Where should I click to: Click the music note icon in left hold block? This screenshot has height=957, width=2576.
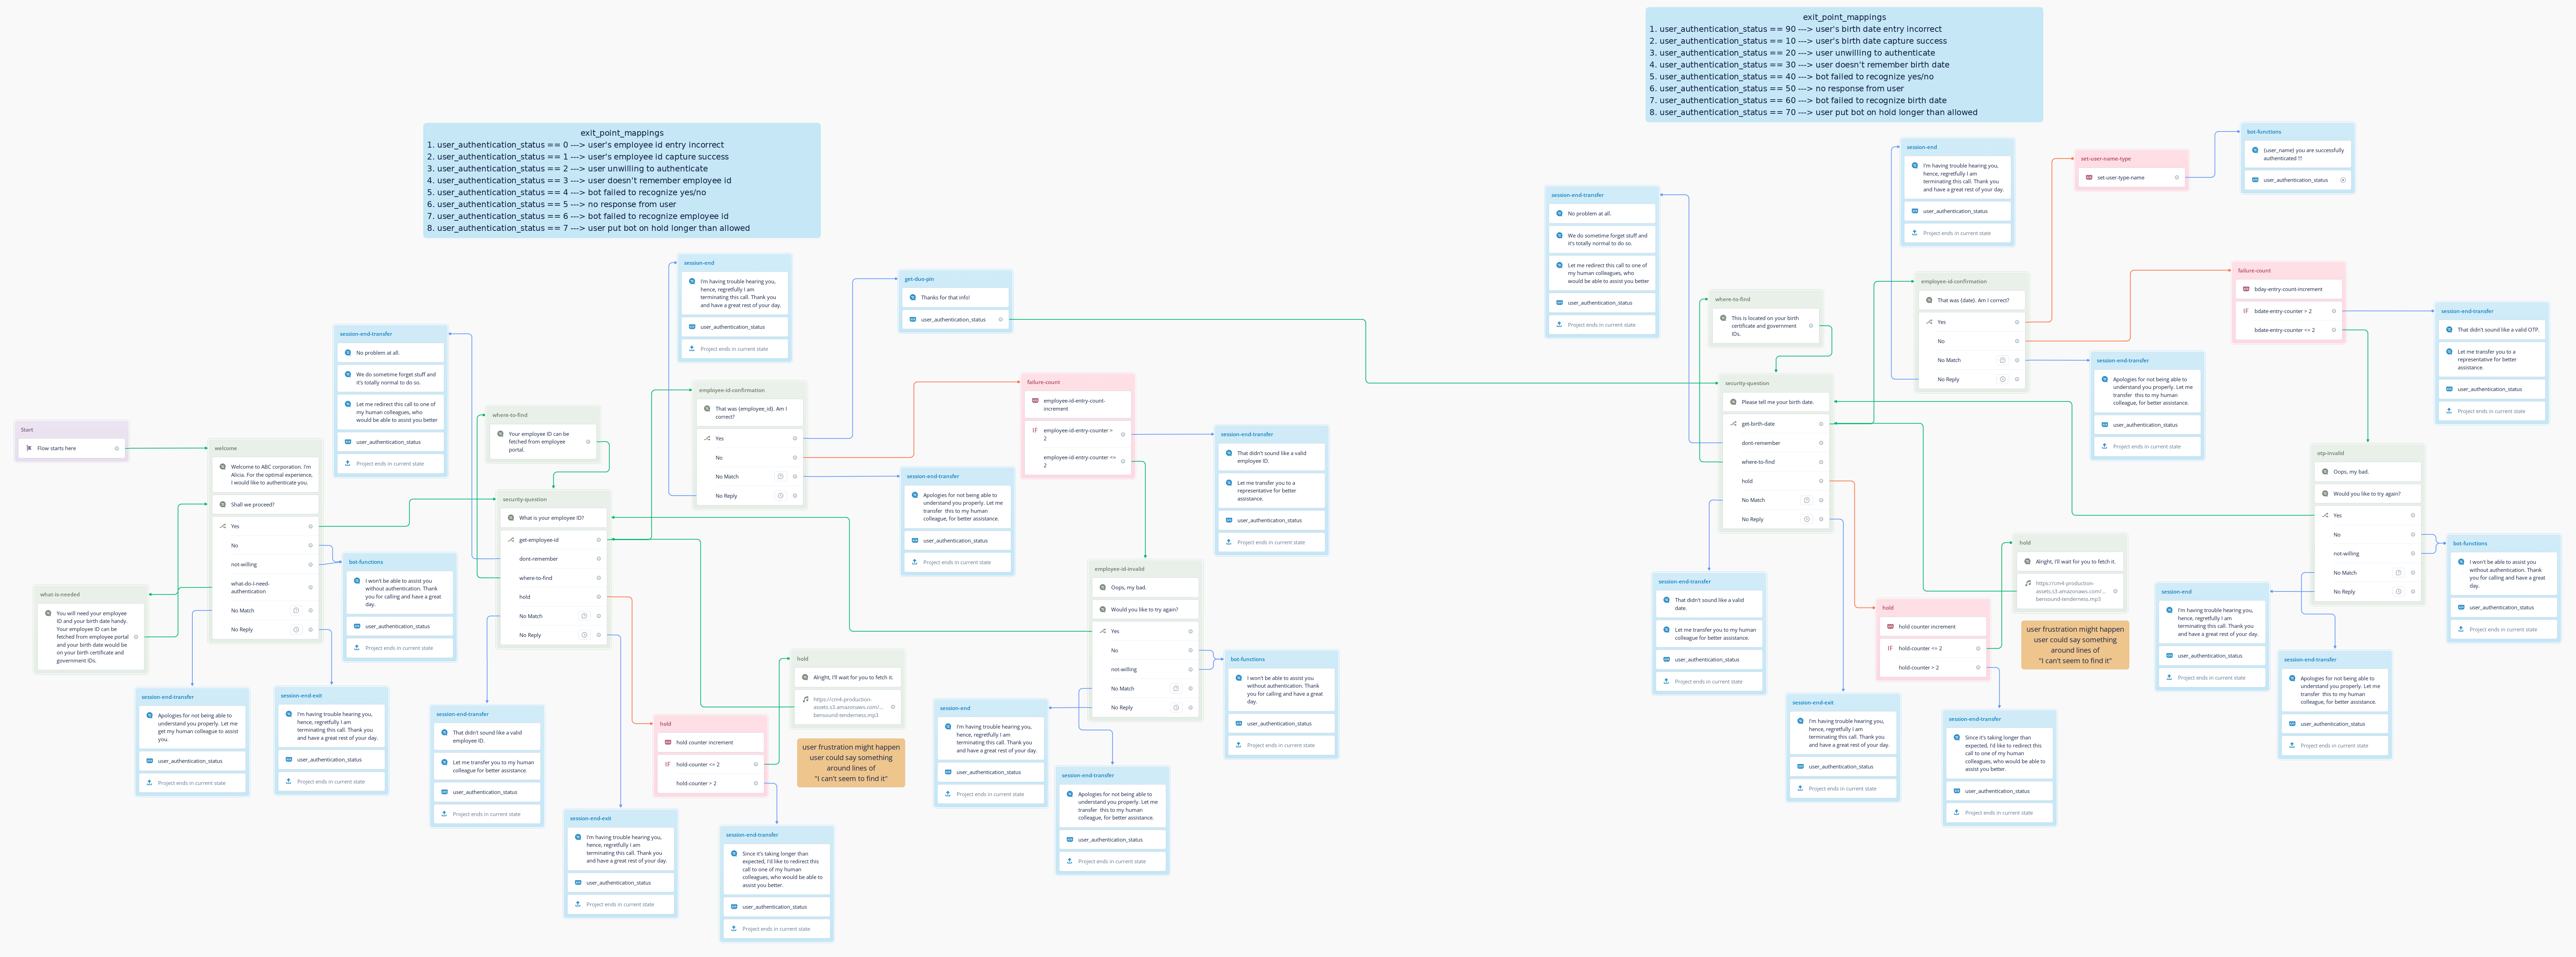coord(805,699)
